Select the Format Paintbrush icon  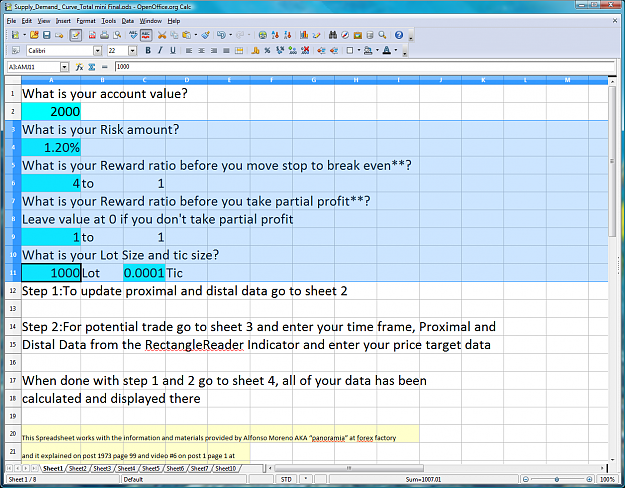(x=206, y=35)
